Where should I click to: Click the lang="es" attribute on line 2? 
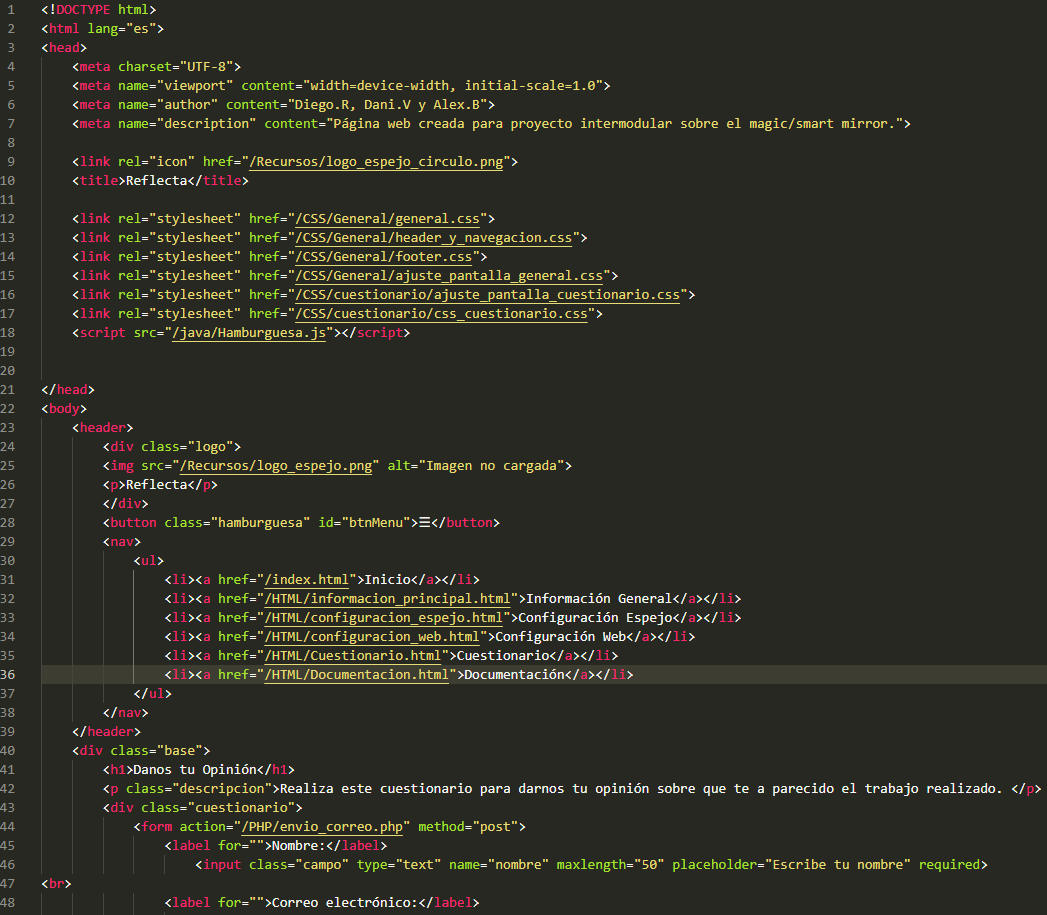(122, 29)
